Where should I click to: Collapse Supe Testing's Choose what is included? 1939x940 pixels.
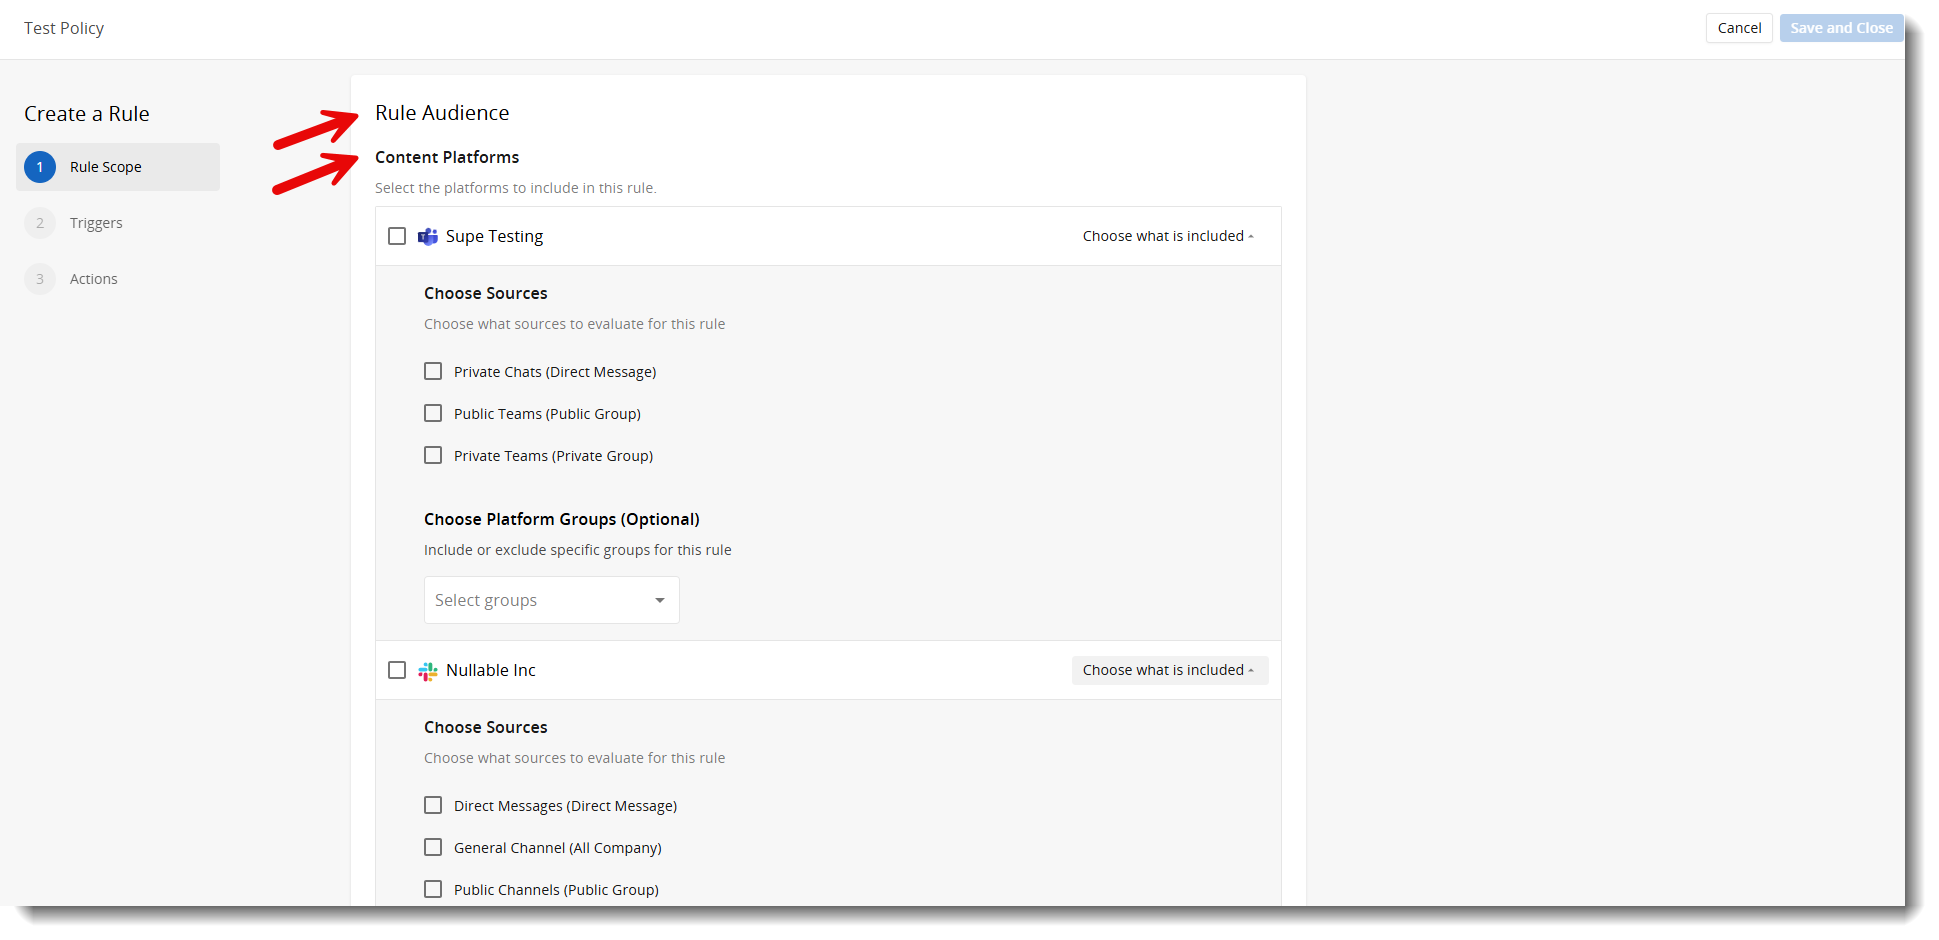click(1169, 236)
